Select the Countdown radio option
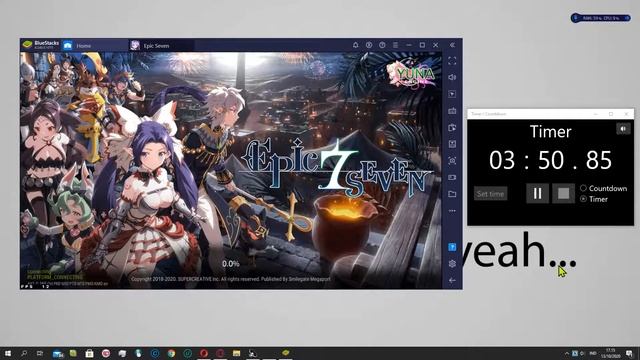The image size is (640, 360). [x=603, y=188]
